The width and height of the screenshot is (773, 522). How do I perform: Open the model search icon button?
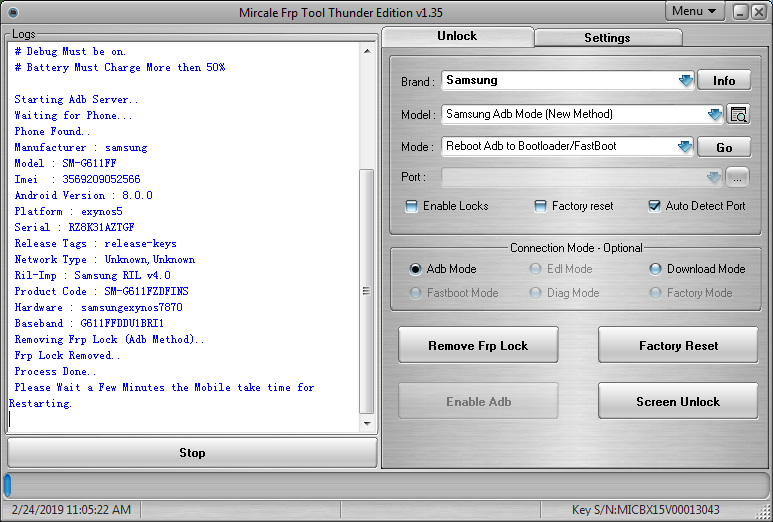[738, 114]
